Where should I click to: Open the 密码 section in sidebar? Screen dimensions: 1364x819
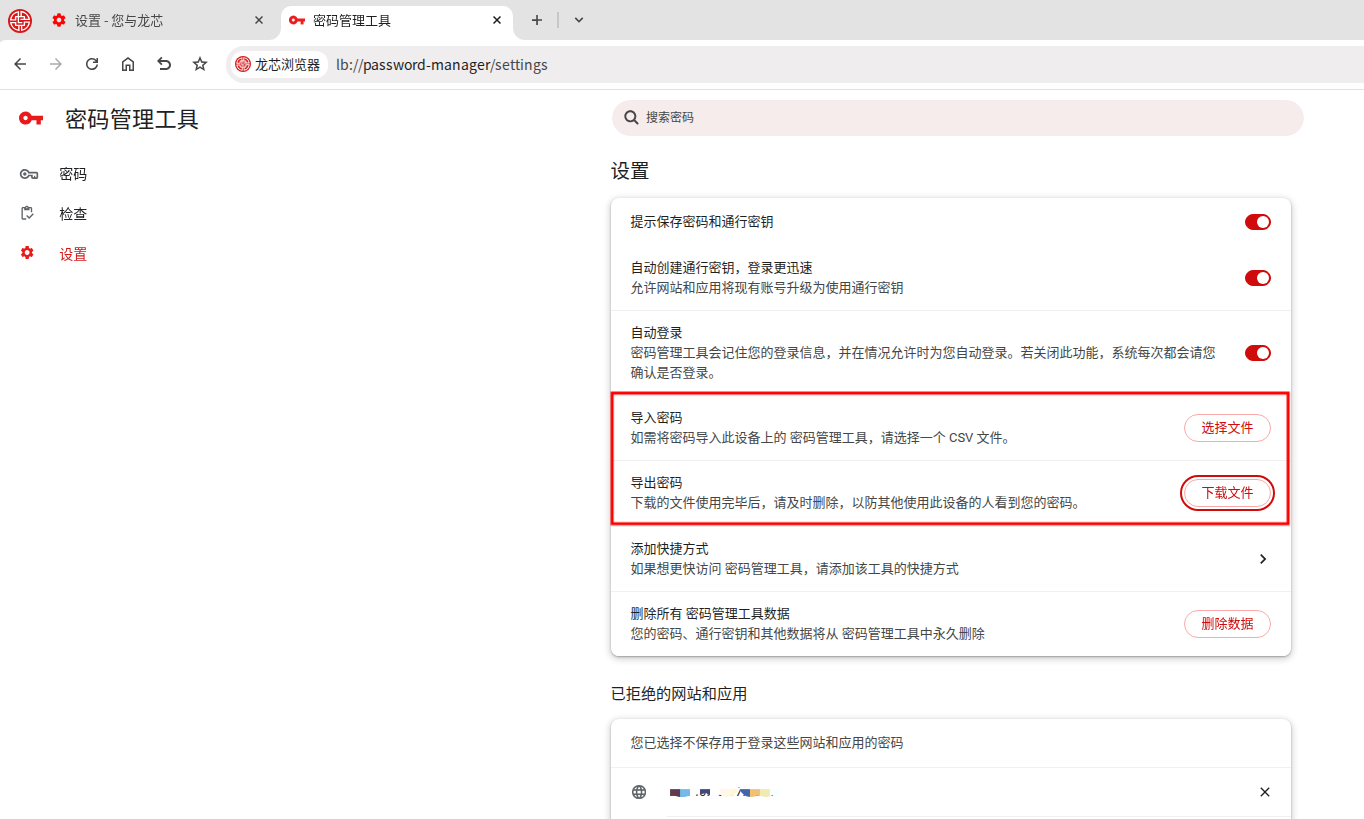(73, 174)
